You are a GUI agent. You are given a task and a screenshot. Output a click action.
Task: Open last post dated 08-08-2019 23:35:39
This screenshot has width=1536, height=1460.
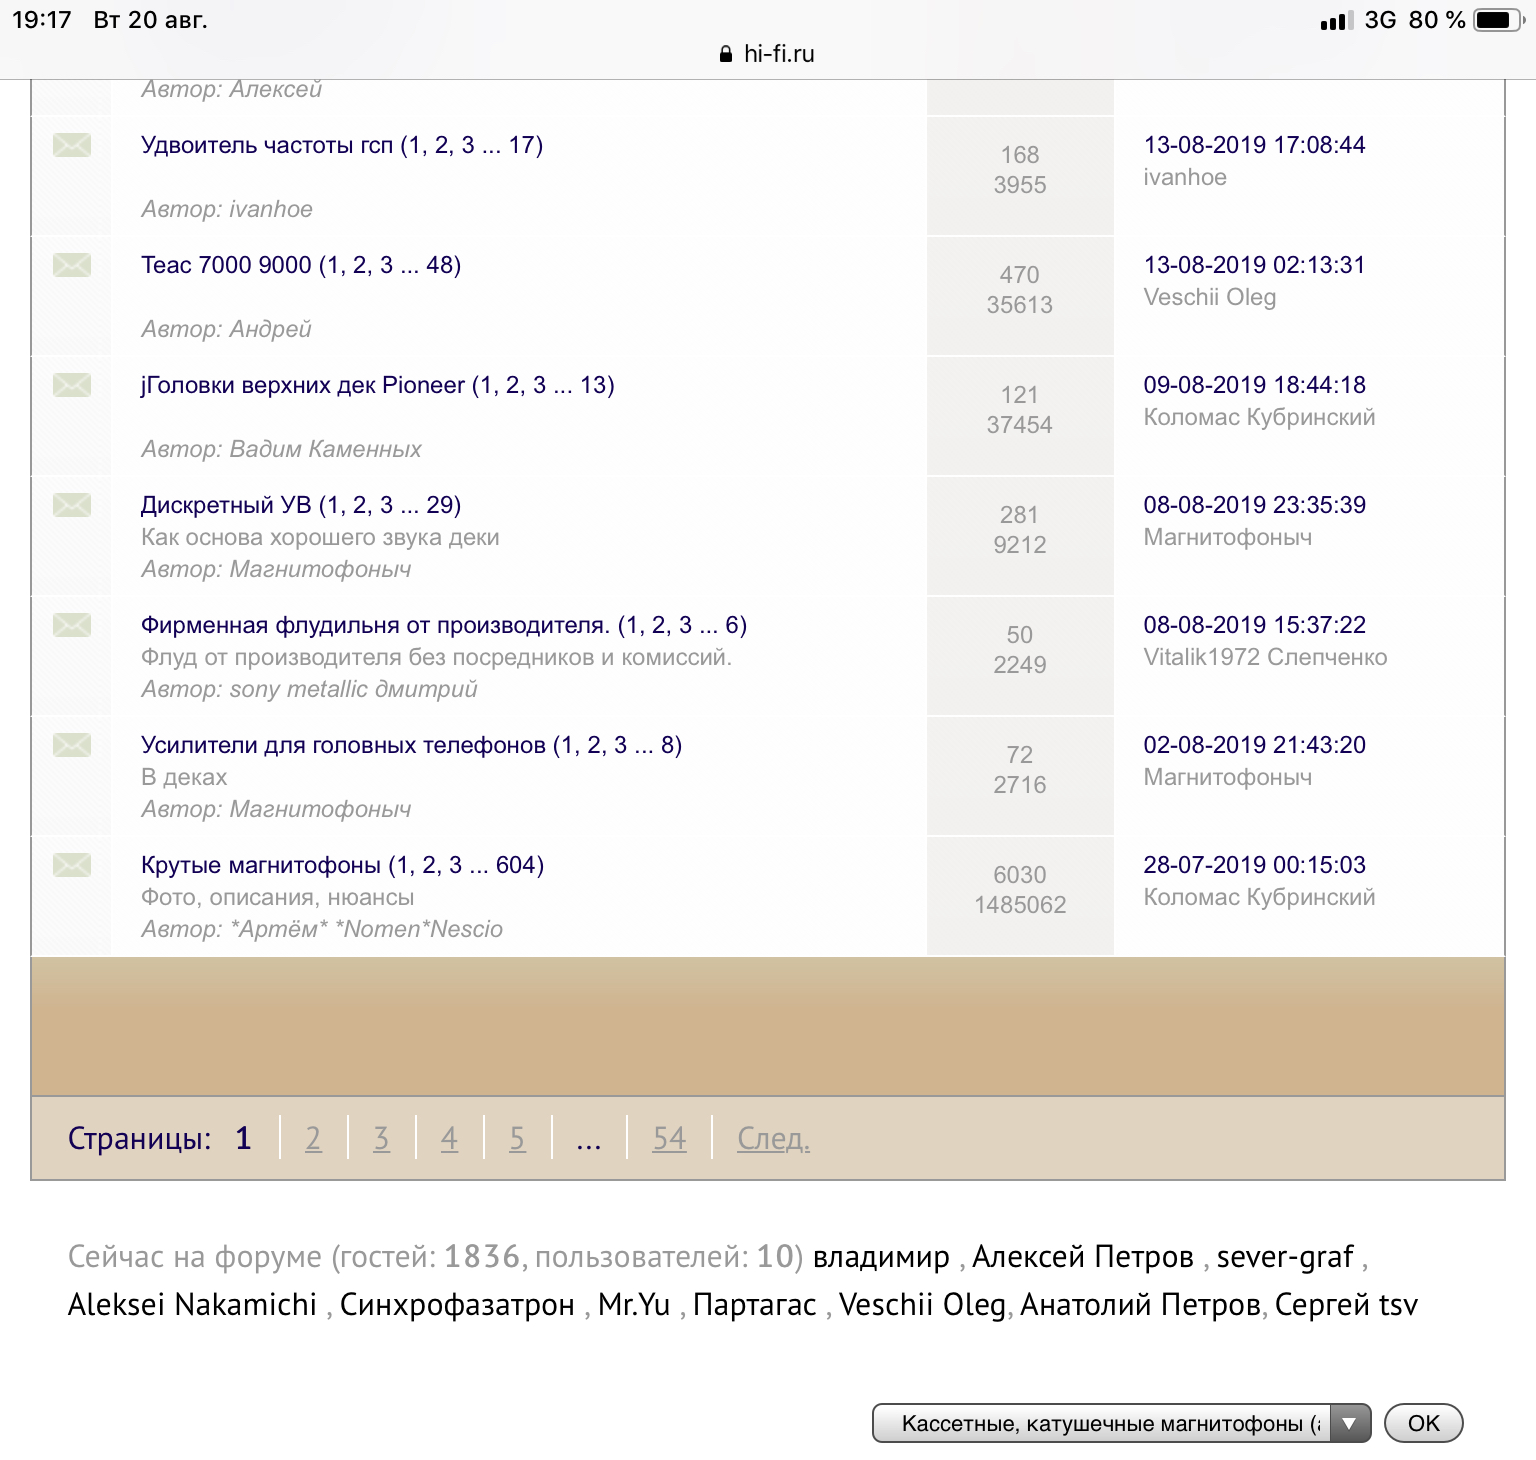point(1254,505)
